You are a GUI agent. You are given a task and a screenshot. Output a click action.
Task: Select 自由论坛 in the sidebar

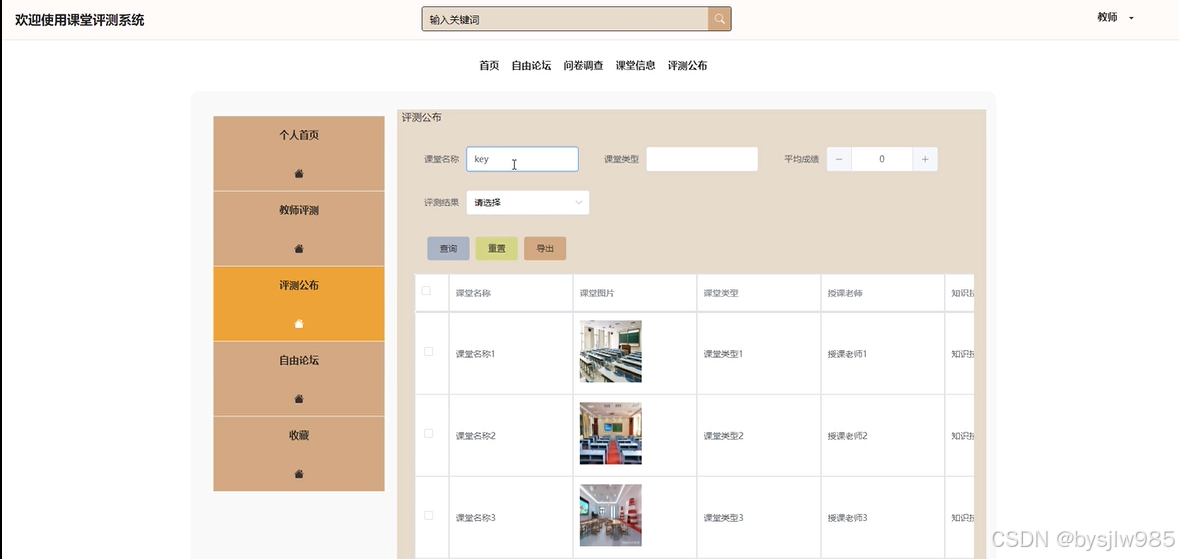pos(299,378)
